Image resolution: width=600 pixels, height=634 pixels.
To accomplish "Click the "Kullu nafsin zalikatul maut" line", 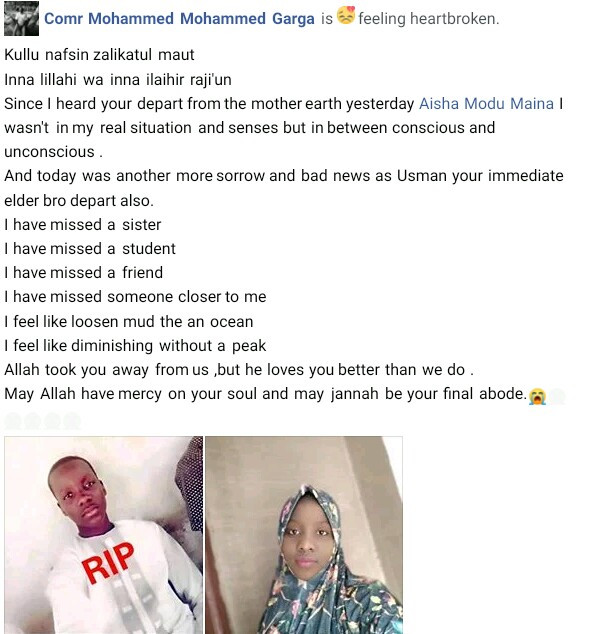I will [99, 55].
